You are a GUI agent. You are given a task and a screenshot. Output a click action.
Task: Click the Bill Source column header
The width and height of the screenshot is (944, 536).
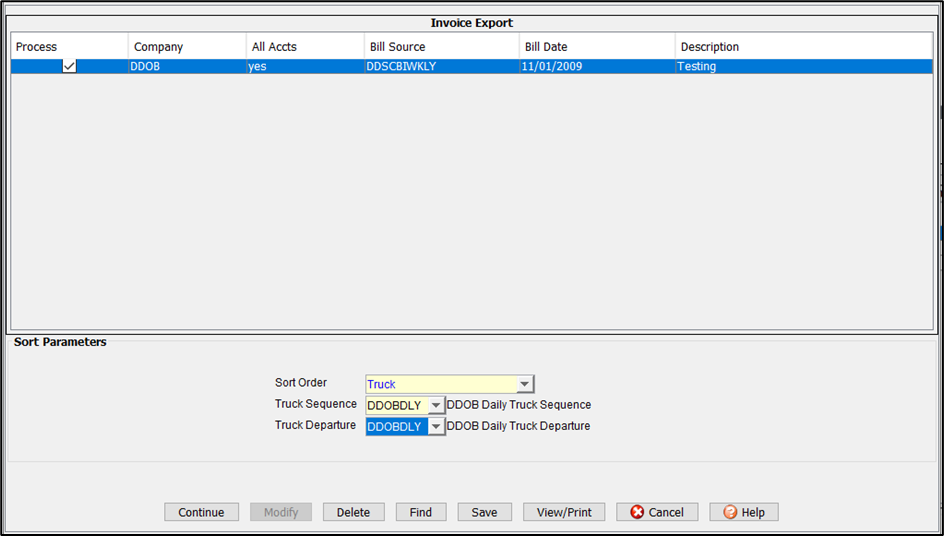pyautogui.click(x=440, y=47)
